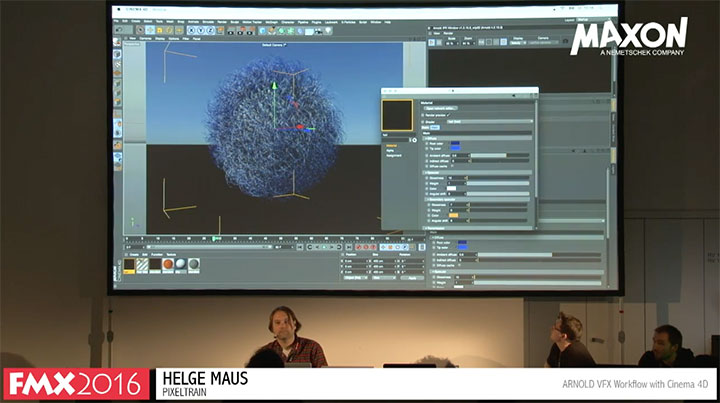The image size is (720, 403).
Task: Click Render to Picture Viewer icon
Action: click(x=241, y=31)
